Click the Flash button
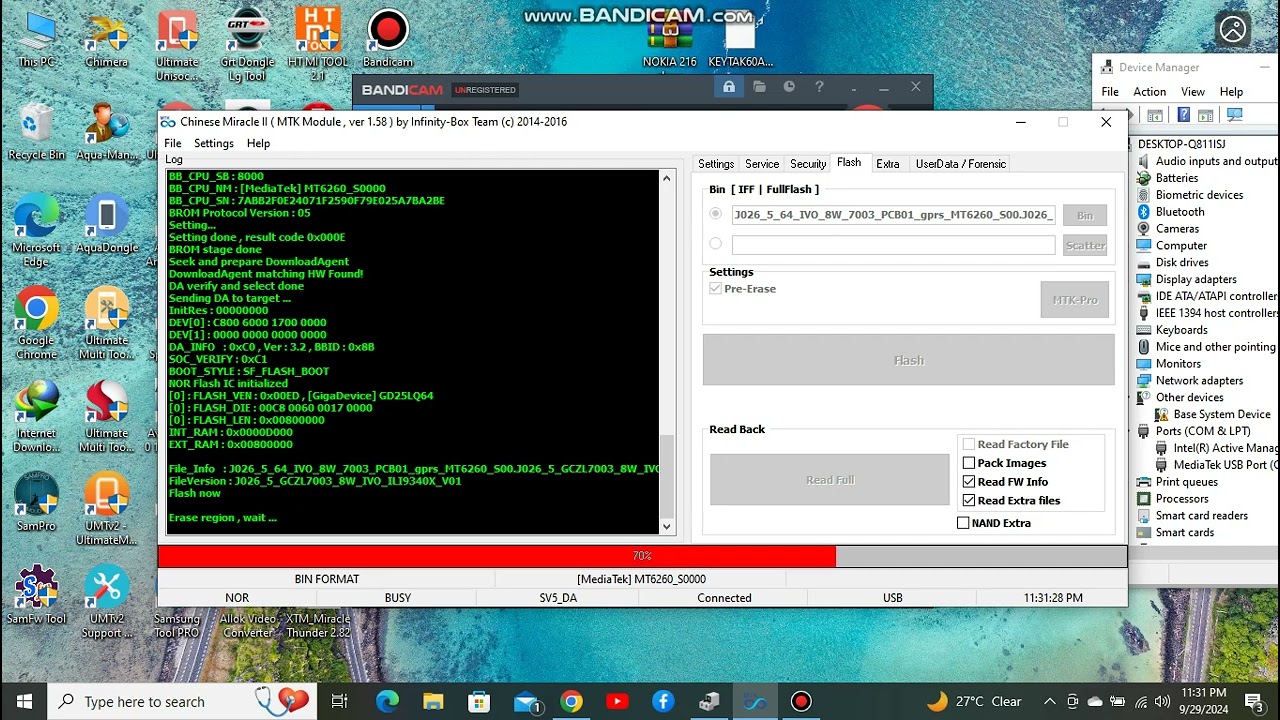Image resolution: width=1280 pixels, height=720 pixels. (909, 360)
